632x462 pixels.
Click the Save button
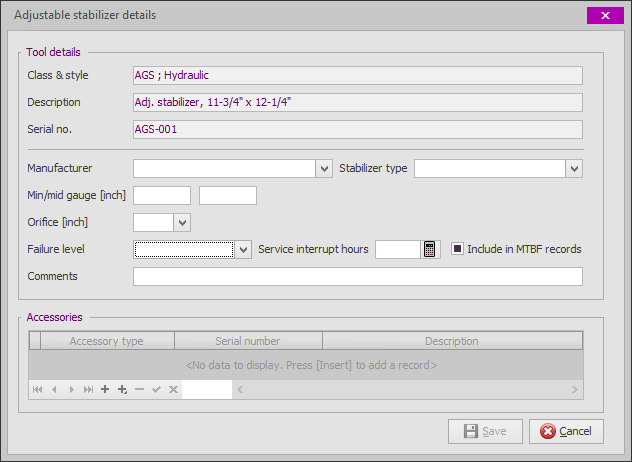coord(486,431)
